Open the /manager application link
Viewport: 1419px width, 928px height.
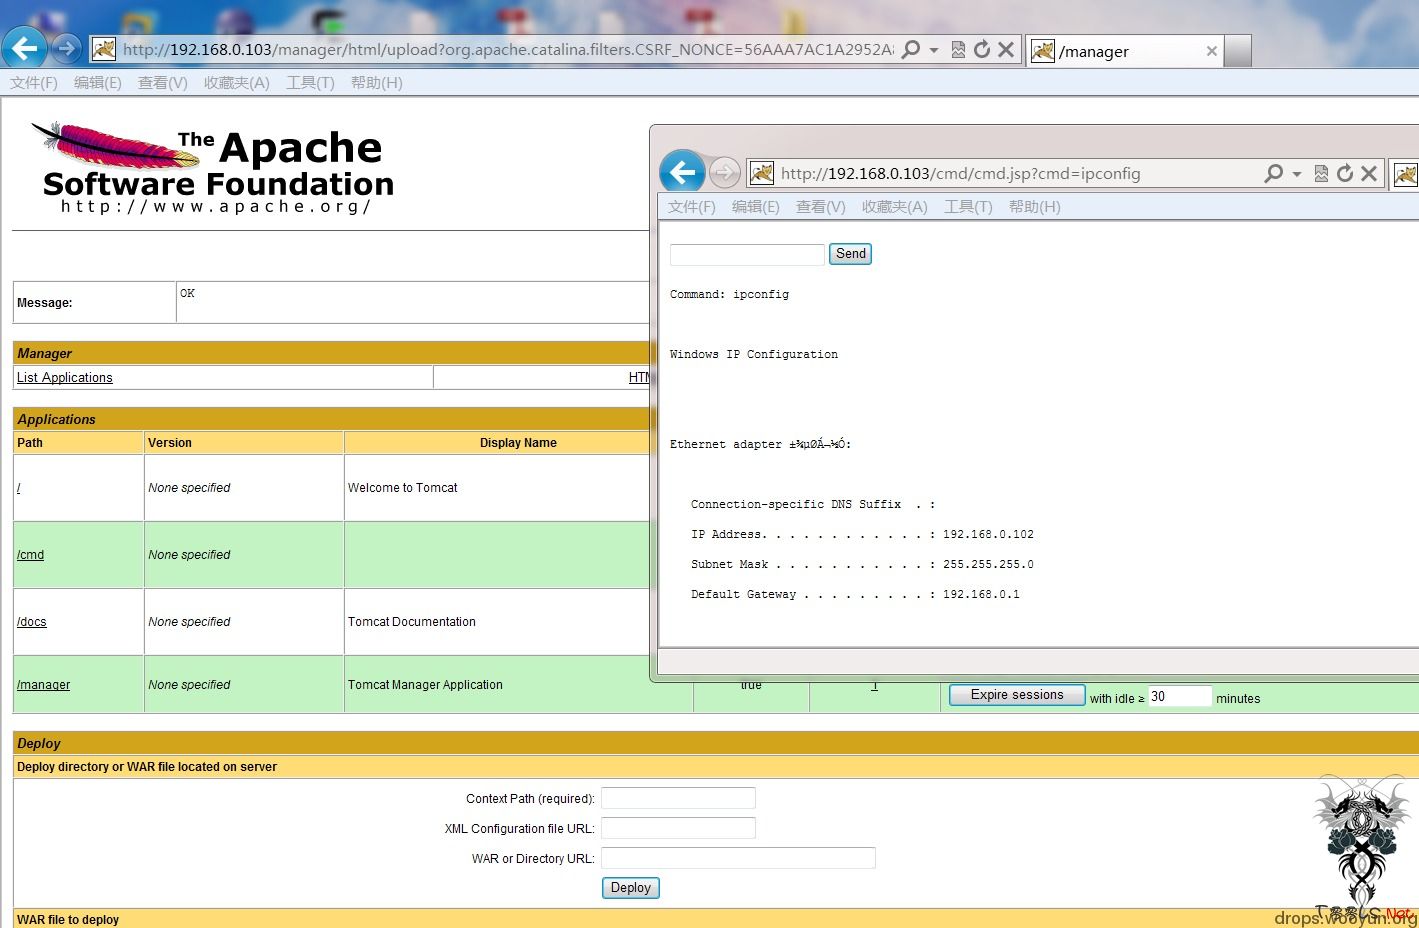pyautogui.click(x=44, y=685)
